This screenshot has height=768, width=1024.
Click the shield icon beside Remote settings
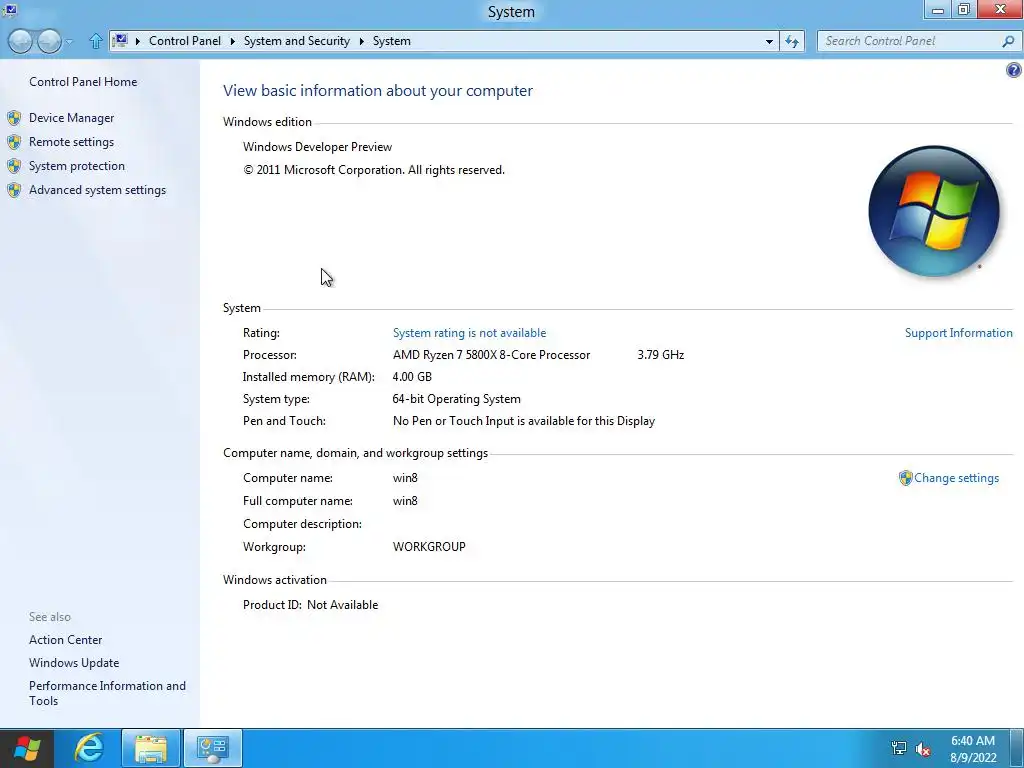tap(14, 142)
